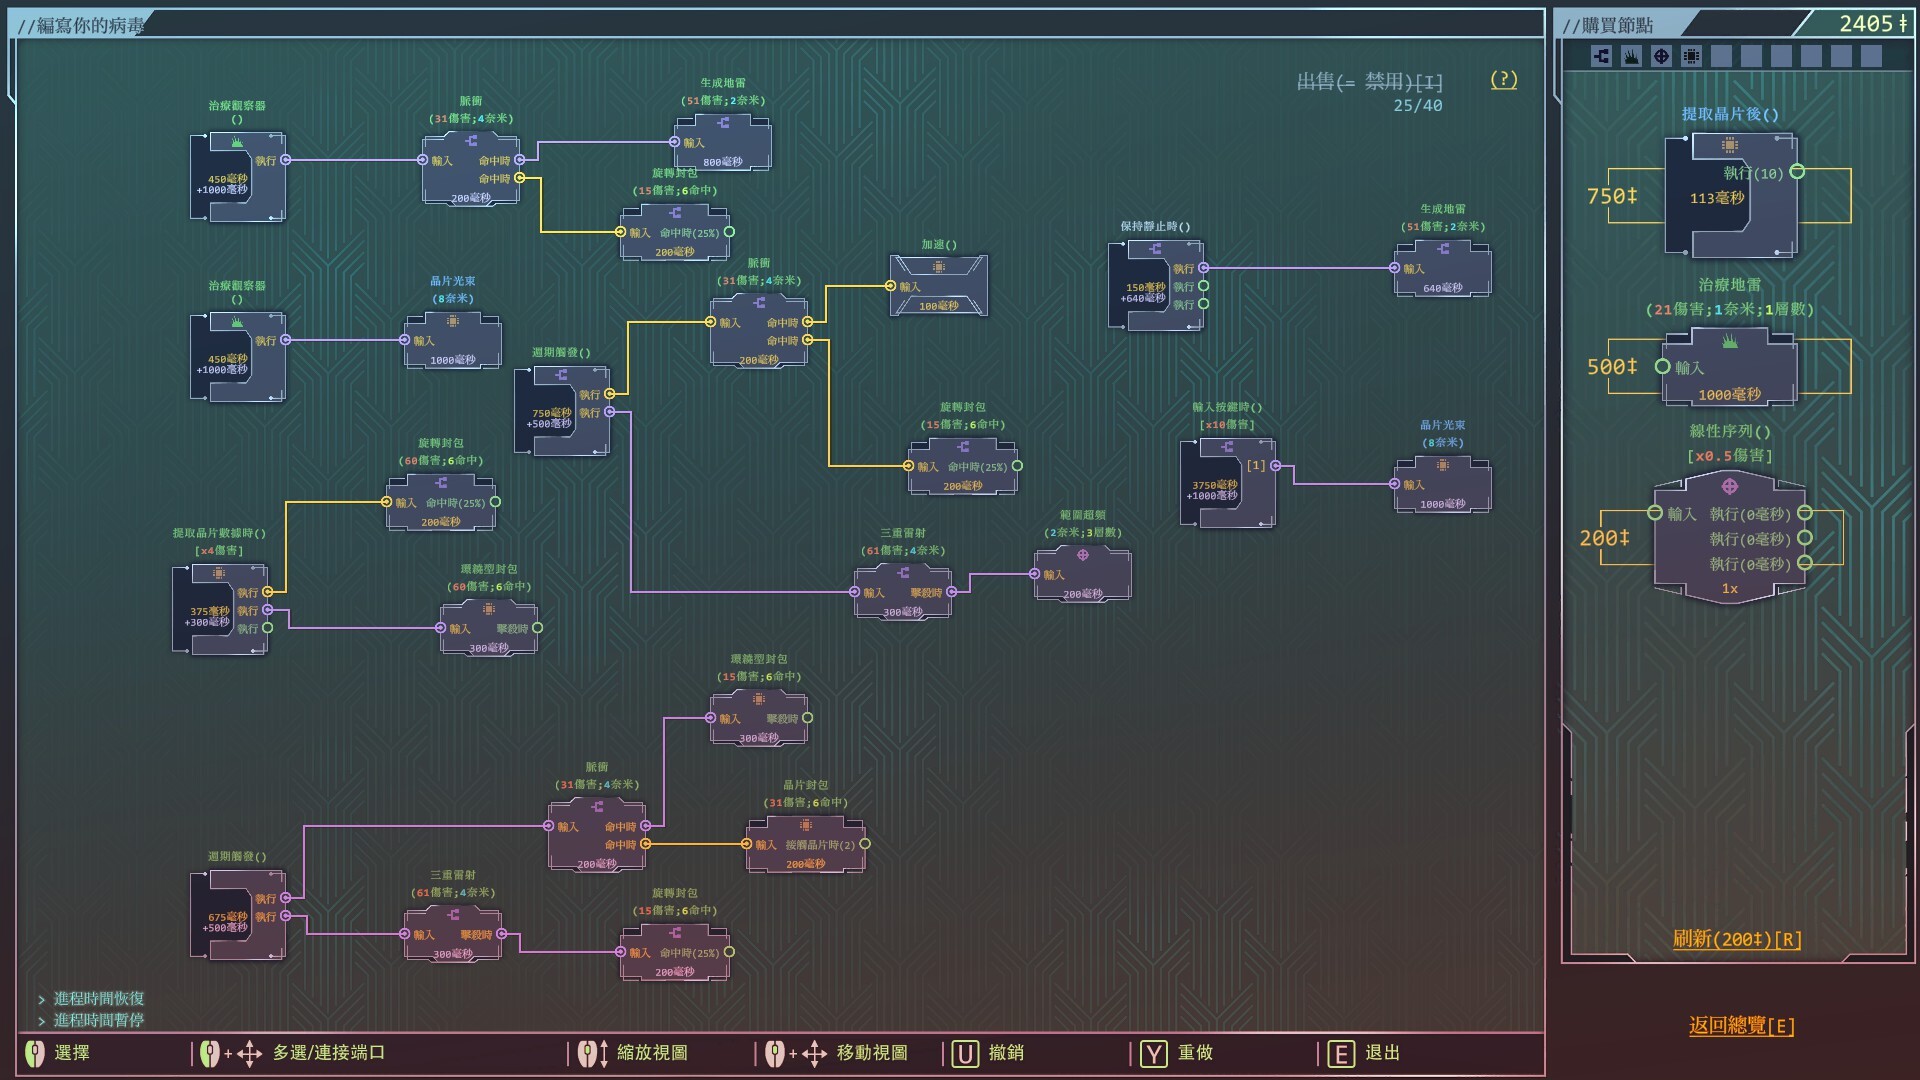Select the 加速() node
This screenshot has width=1920, height=1080.
938,286
